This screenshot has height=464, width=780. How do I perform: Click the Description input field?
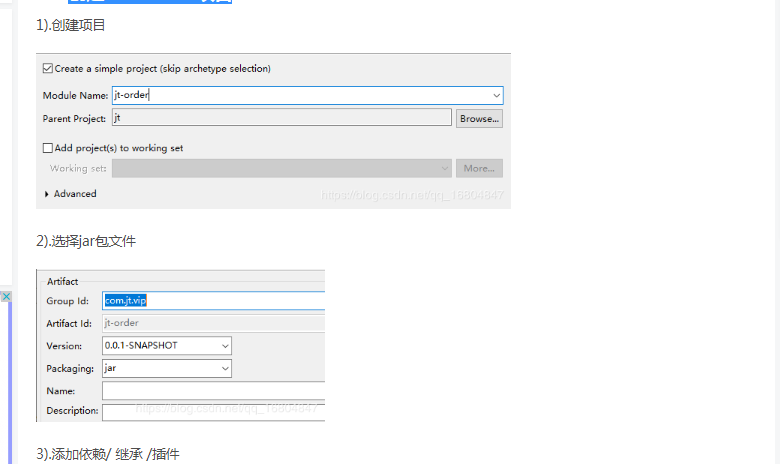(x=213, y=412)
